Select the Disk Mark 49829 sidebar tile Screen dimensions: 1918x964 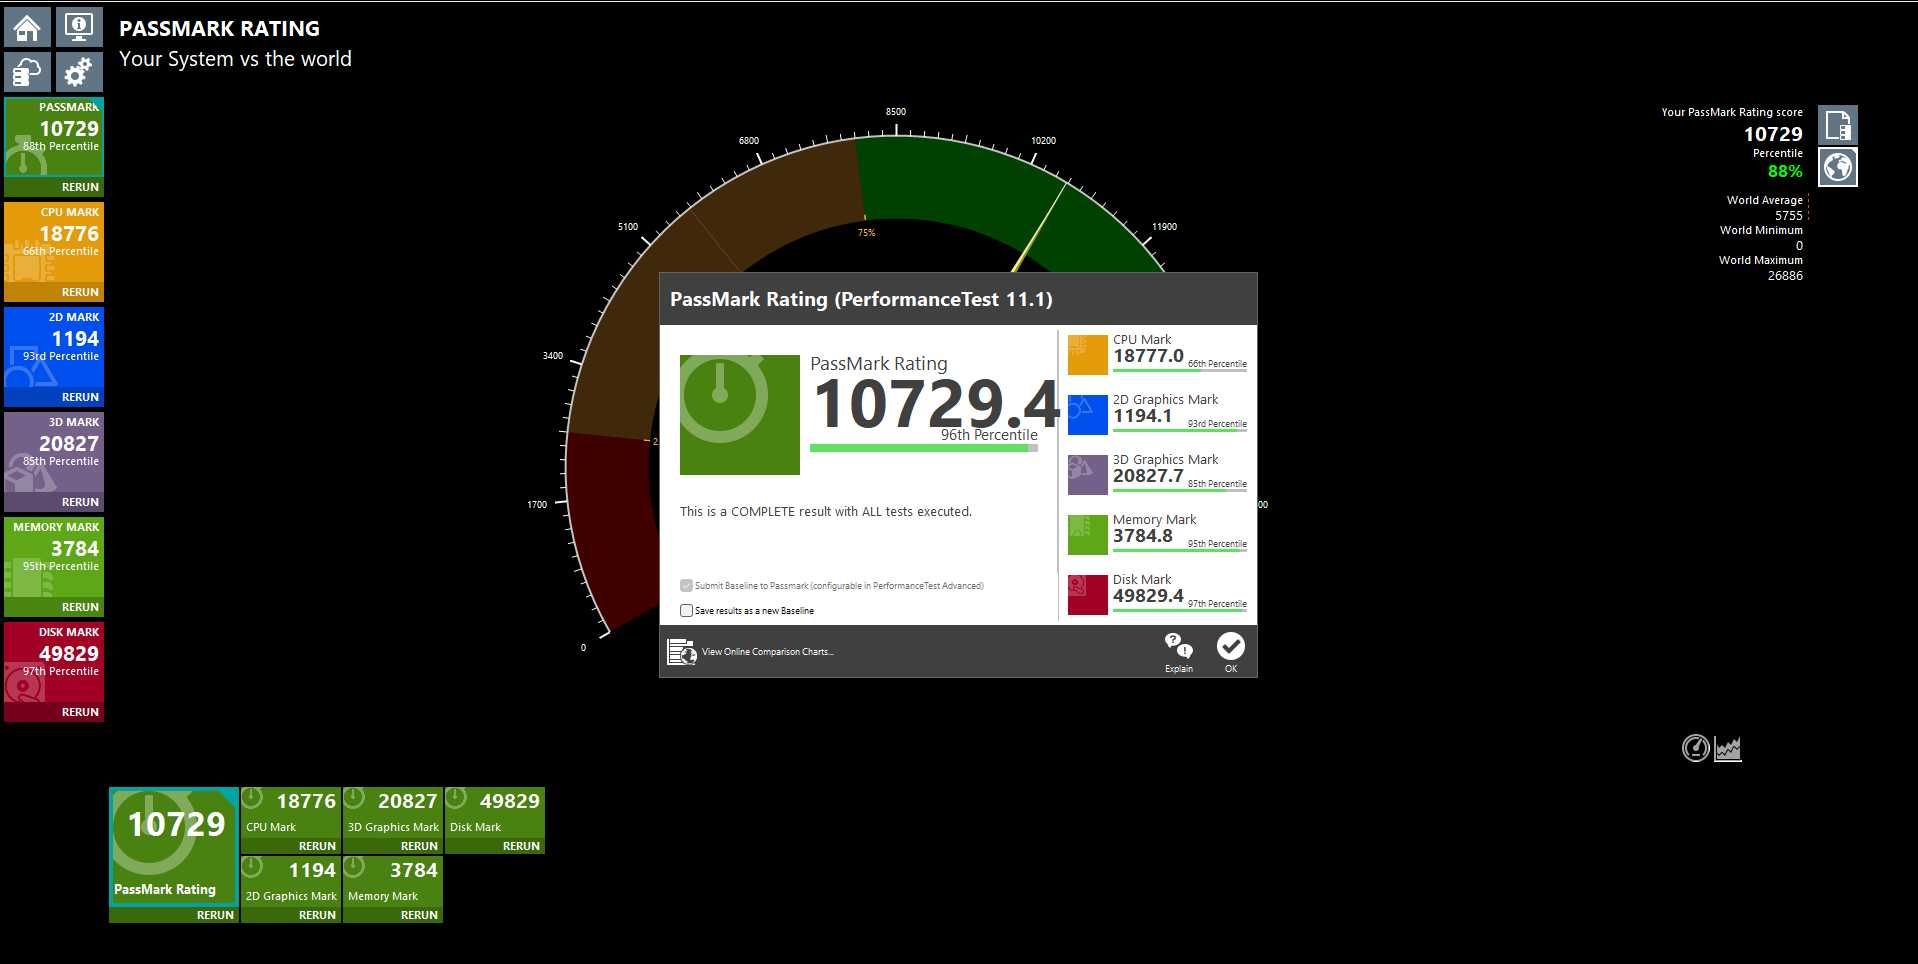[54, 662]
